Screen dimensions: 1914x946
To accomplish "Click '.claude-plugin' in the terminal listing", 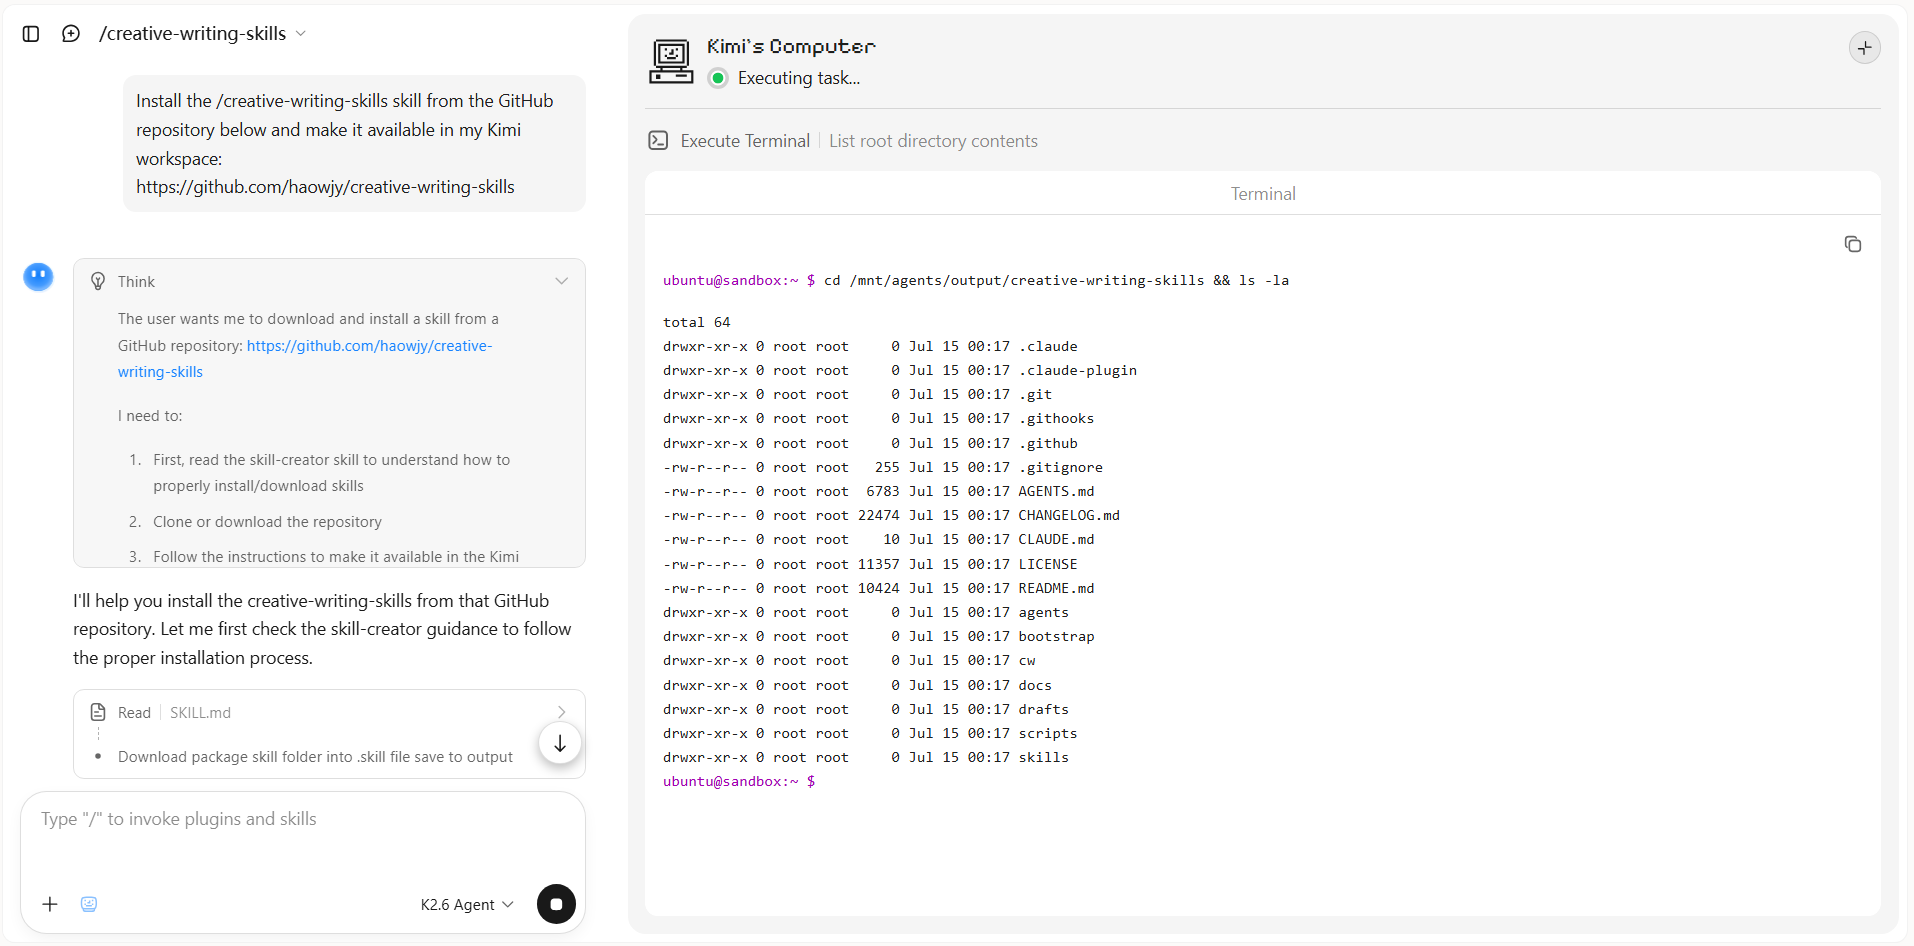I will 1078,371.
